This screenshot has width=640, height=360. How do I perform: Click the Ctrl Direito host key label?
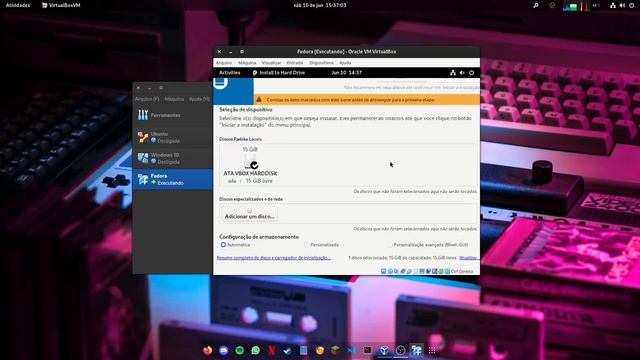[462, 271]
